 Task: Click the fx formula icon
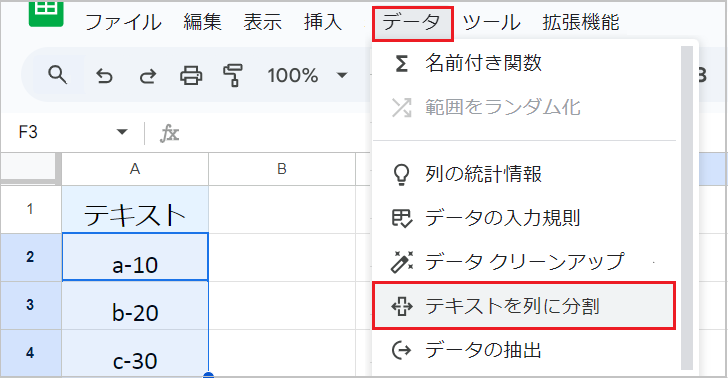tap(169, 133)
